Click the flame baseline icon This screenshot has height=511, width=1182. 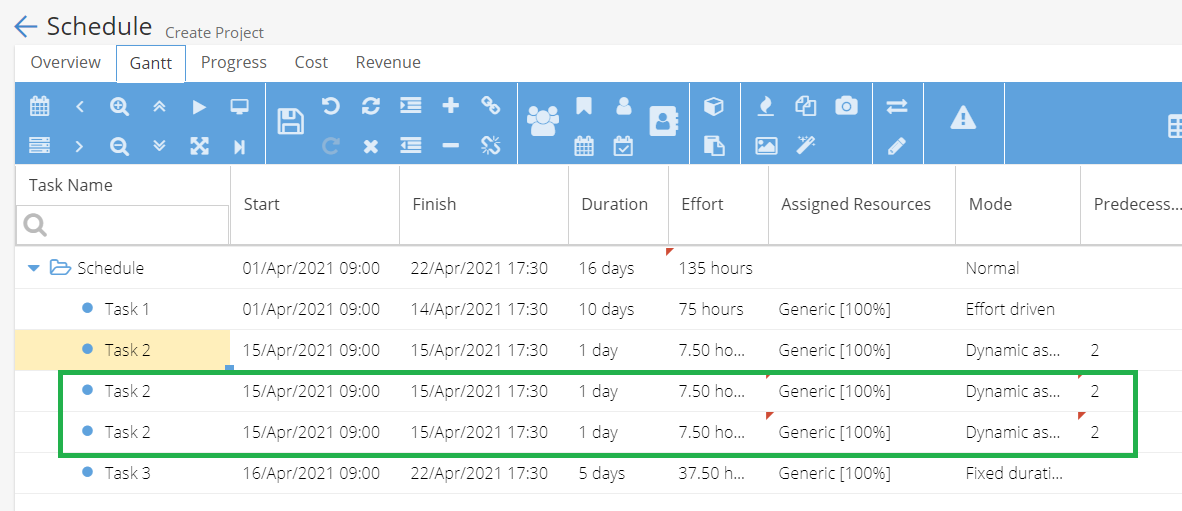pos(766,106)
